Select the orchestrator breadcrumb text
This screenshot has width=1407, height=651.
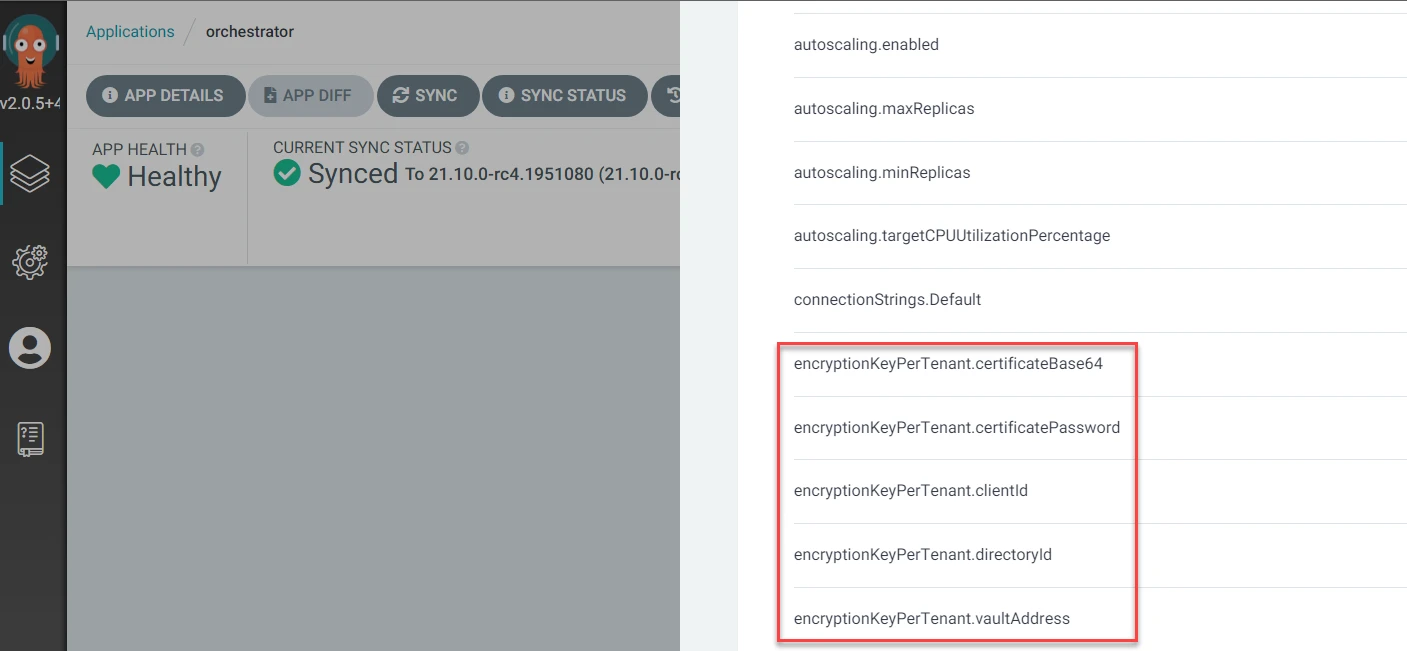(250, 31)
